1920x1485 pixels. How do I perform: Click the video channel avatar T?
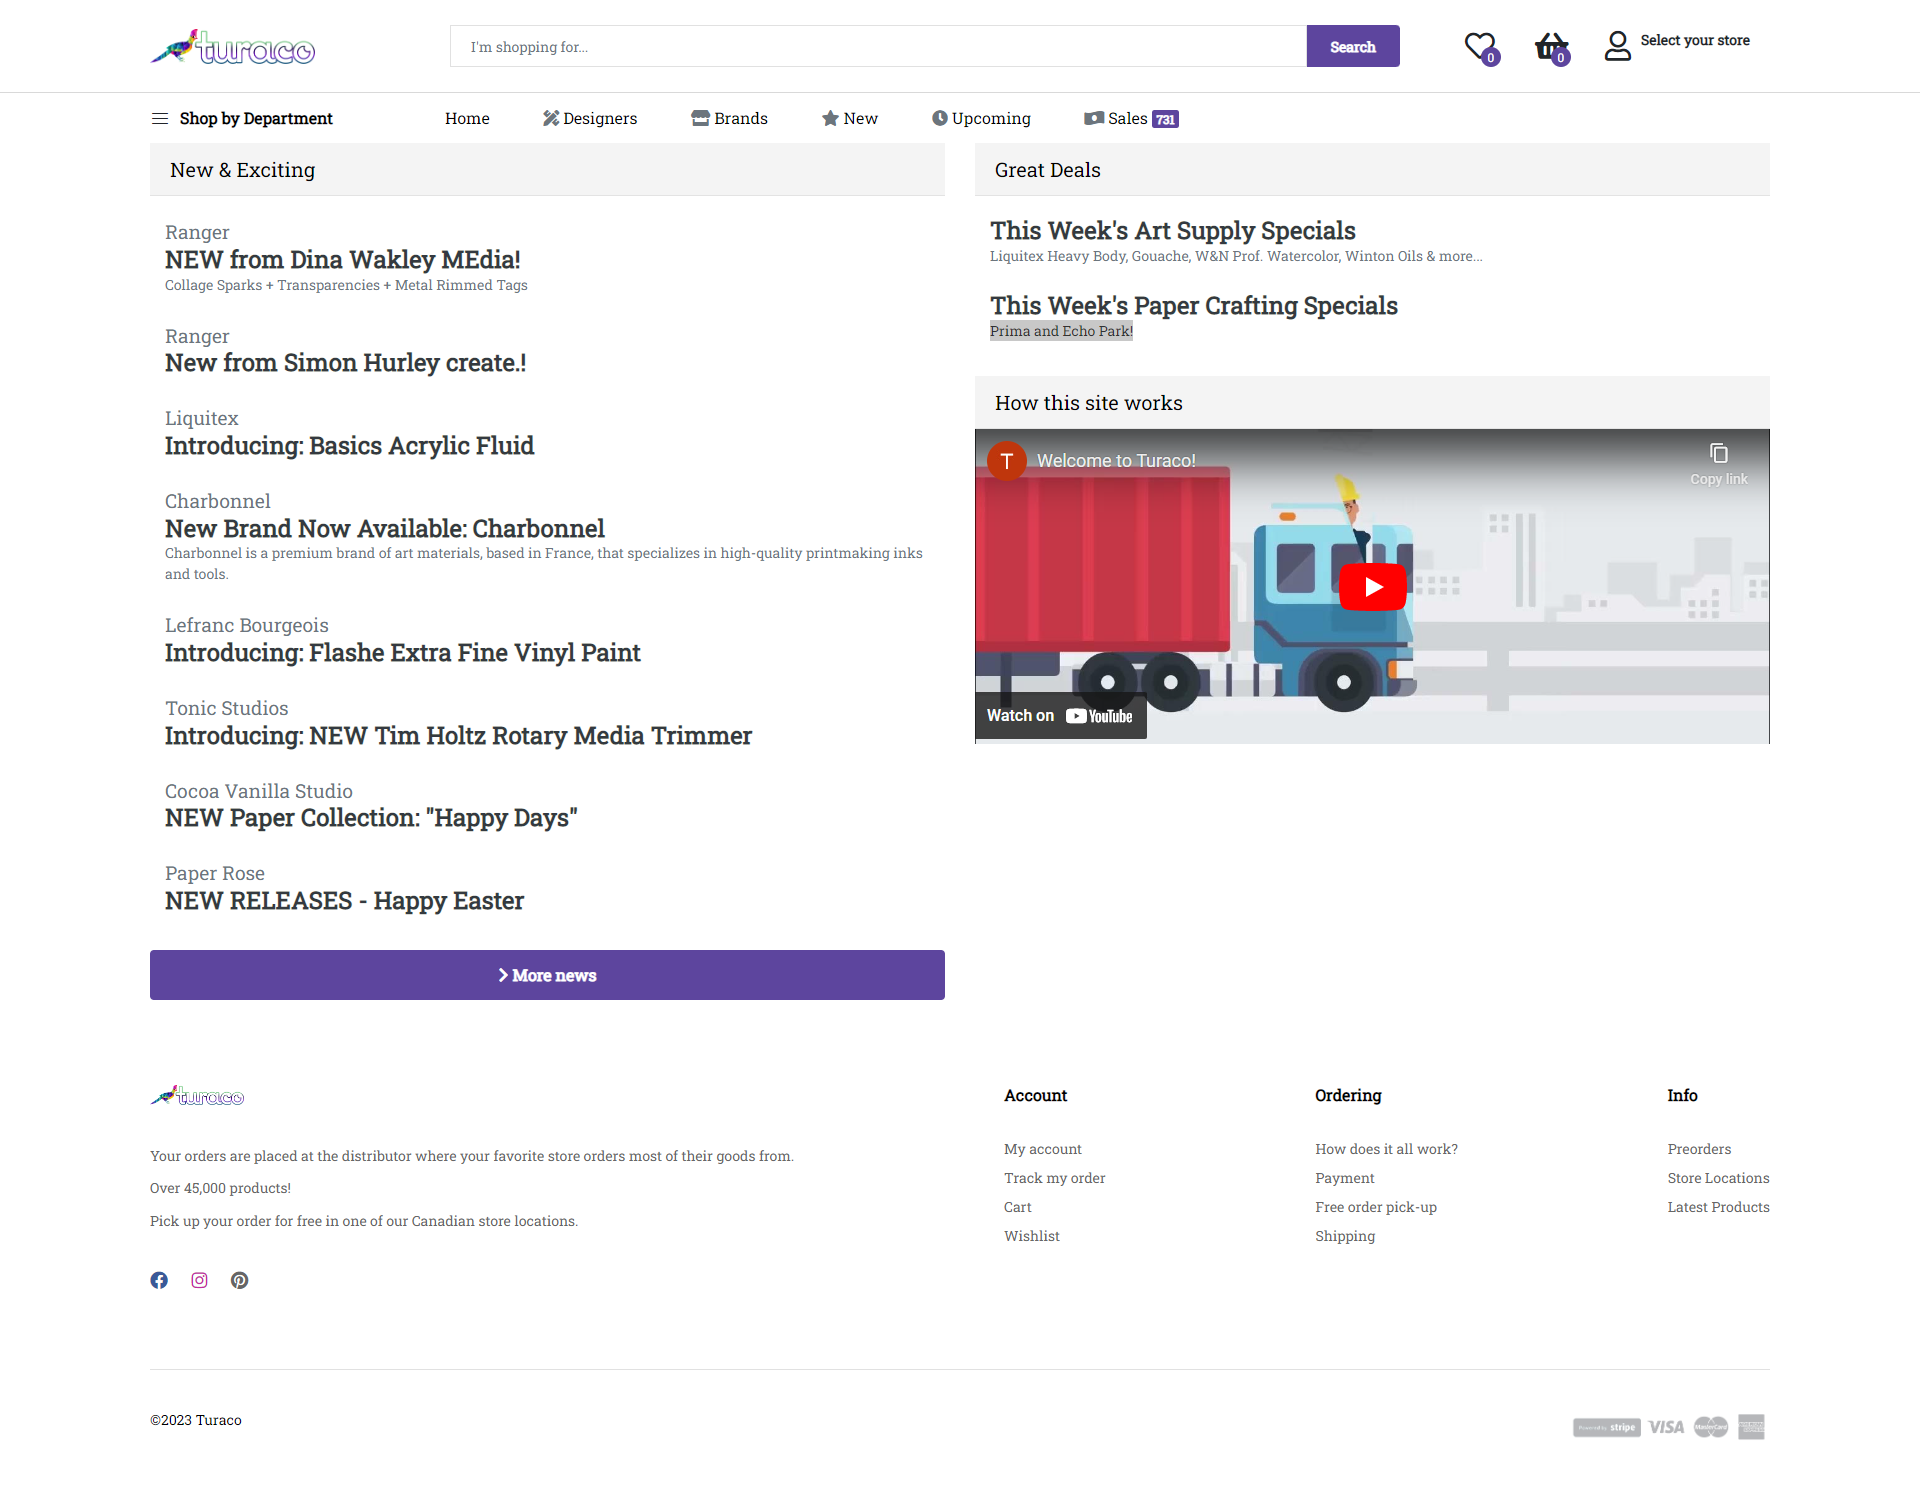coord(1006,461)
